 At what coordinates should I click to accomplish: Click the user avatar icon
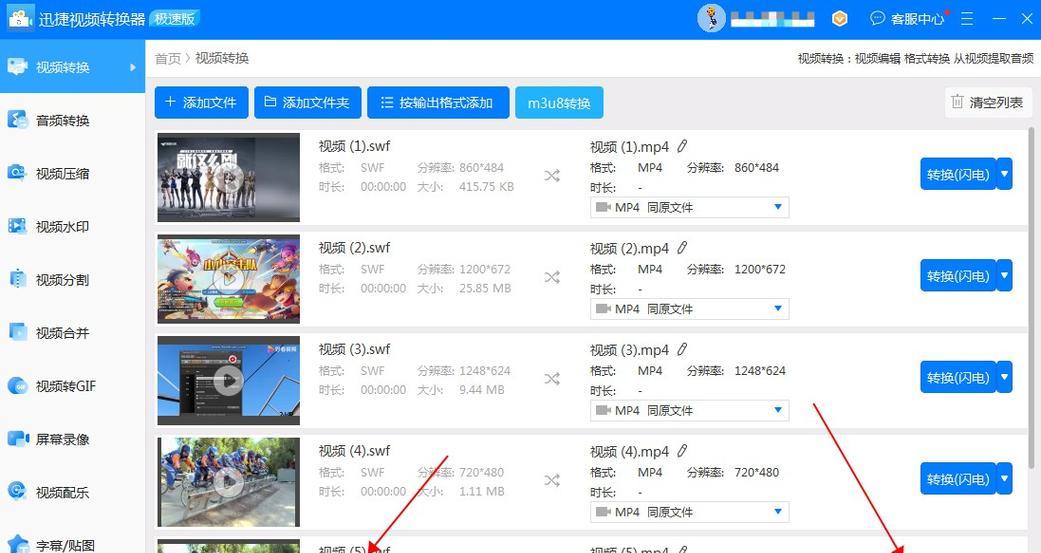711,19
